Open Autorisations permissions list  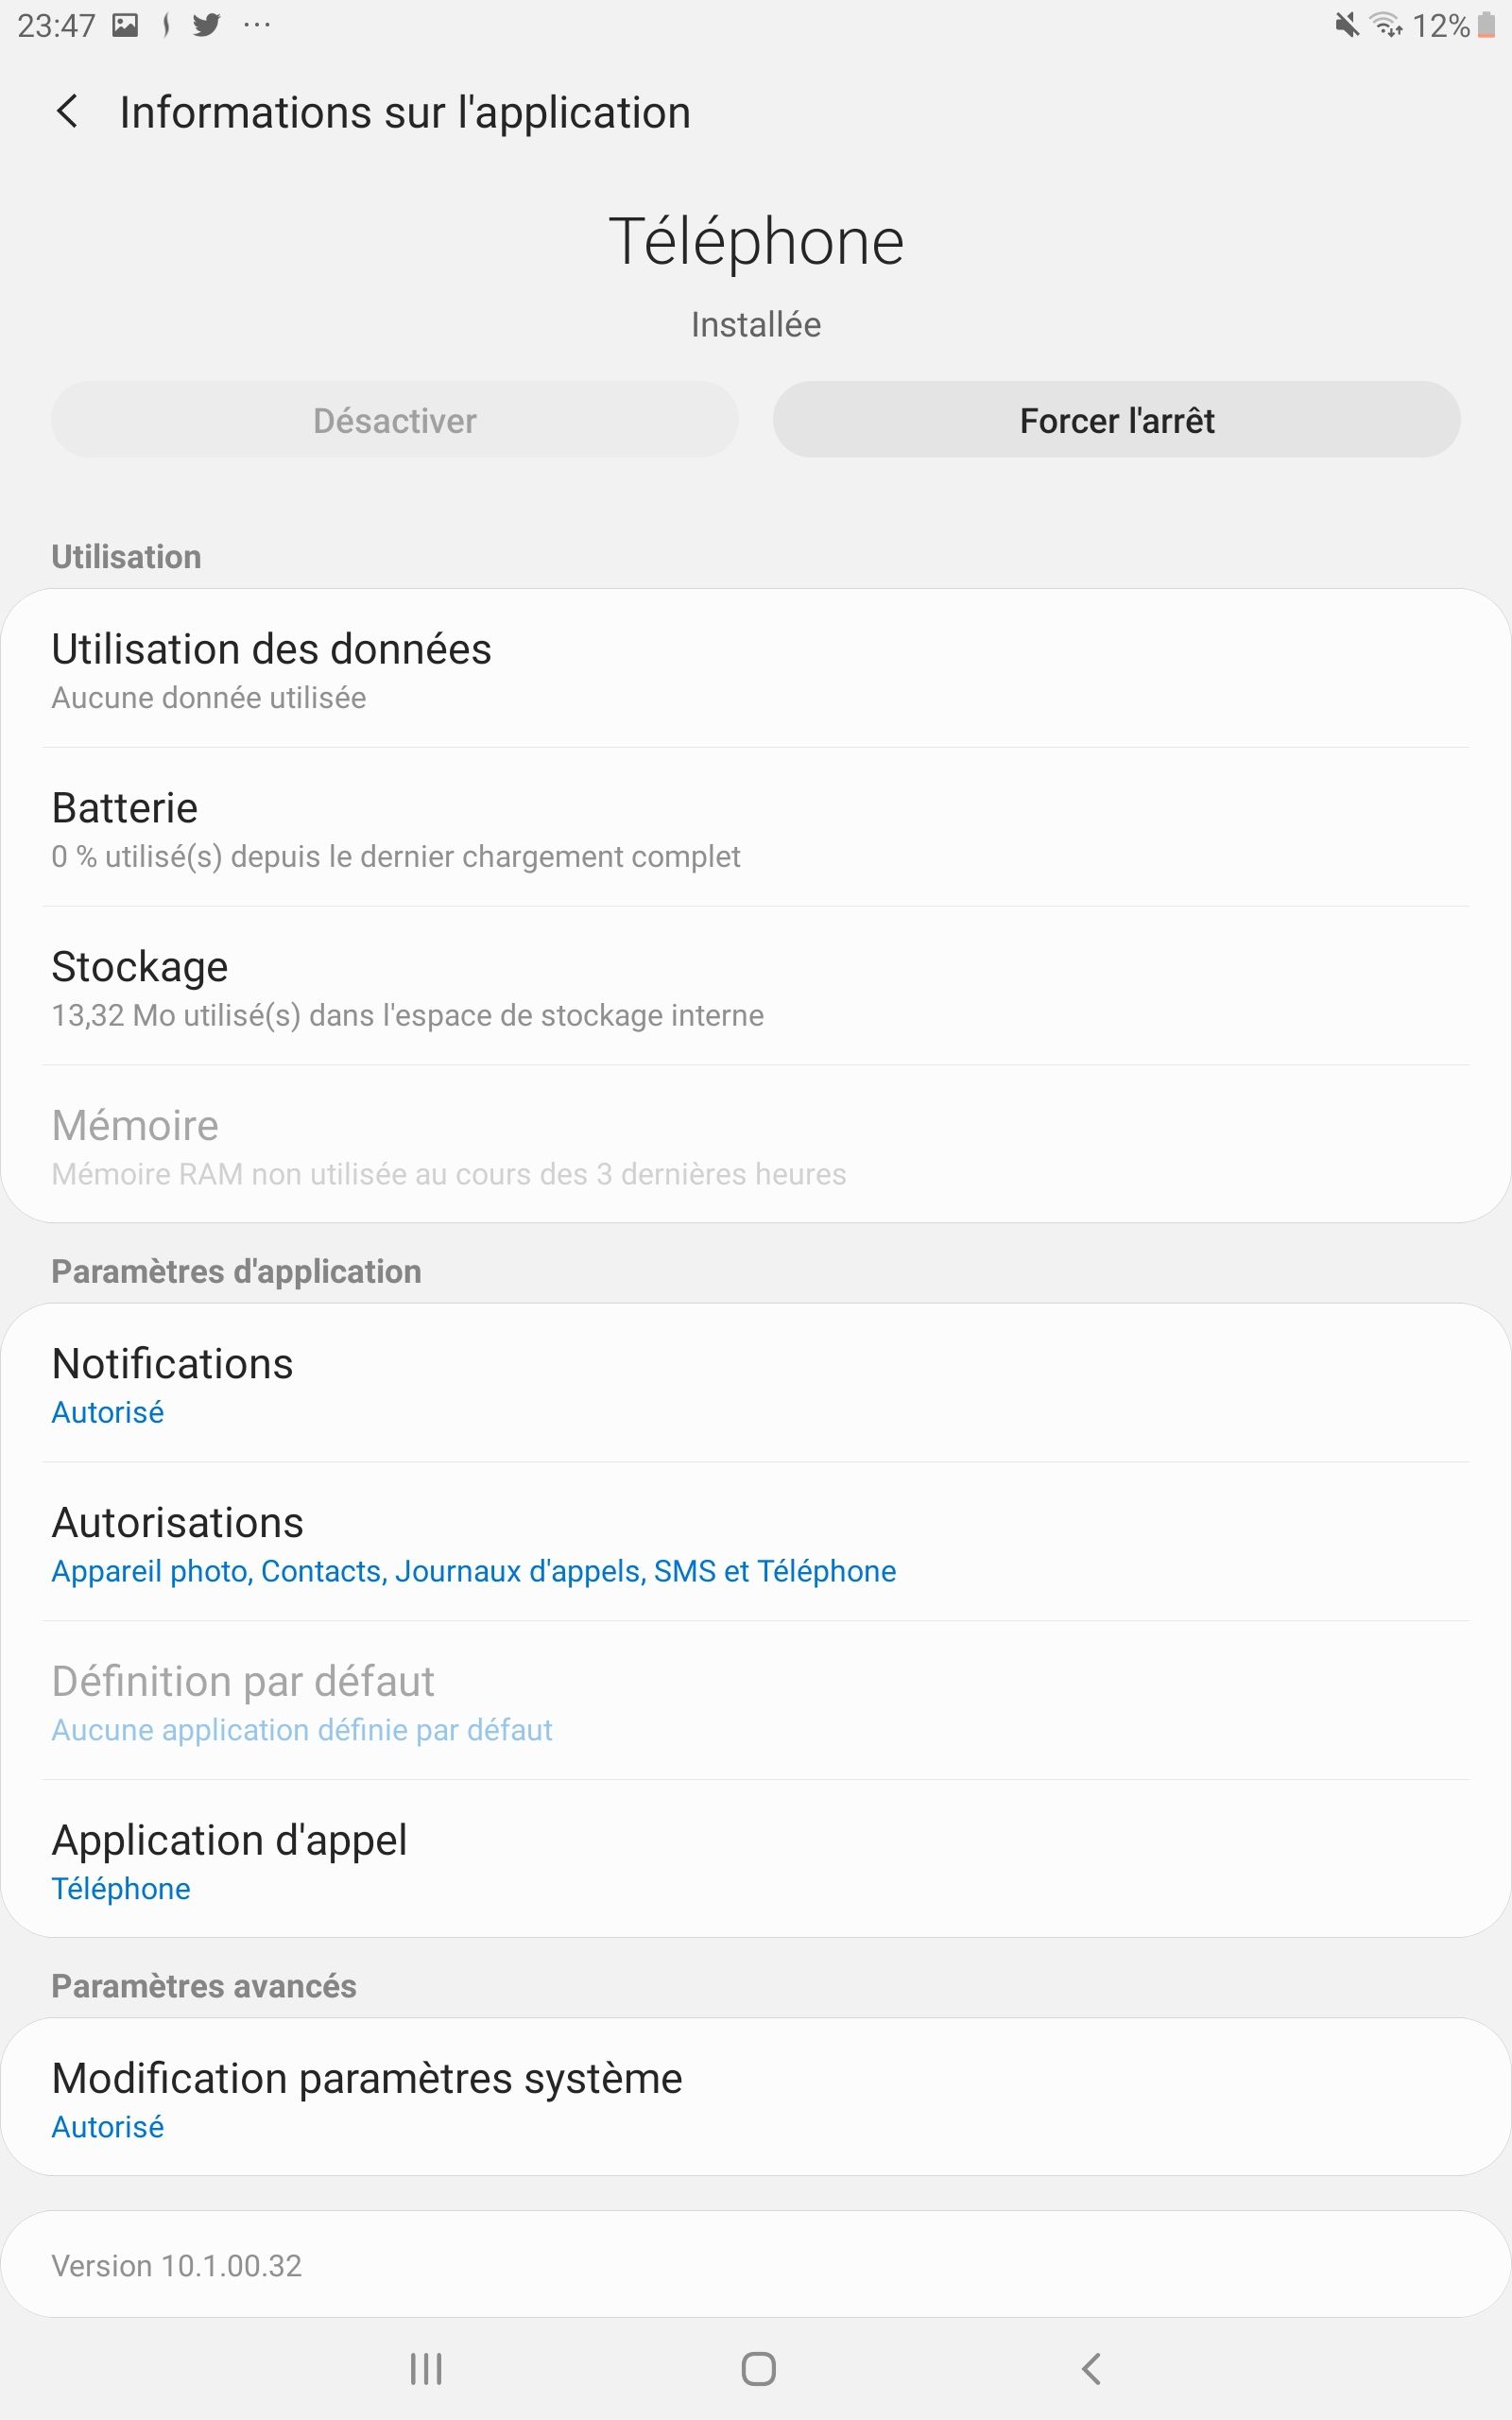coord(755,1543)
